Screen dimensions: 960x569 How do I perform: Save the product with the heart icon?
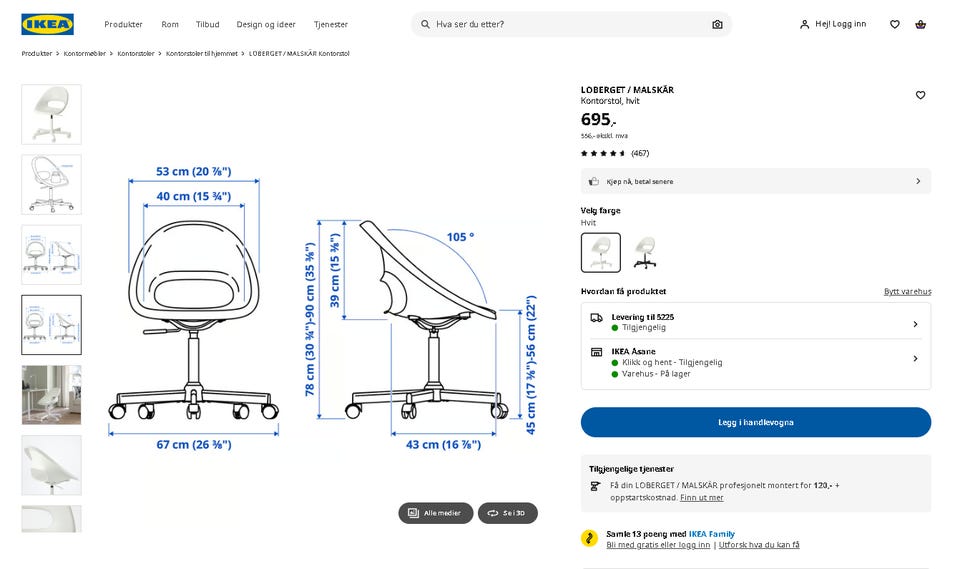(x=920, y=95)
